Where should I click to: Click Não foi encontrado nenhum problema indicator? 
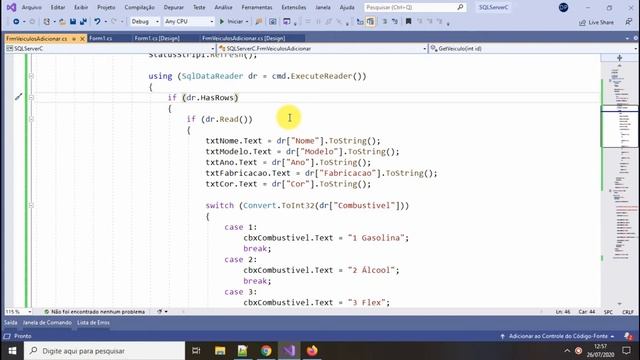tap(95, 312)
